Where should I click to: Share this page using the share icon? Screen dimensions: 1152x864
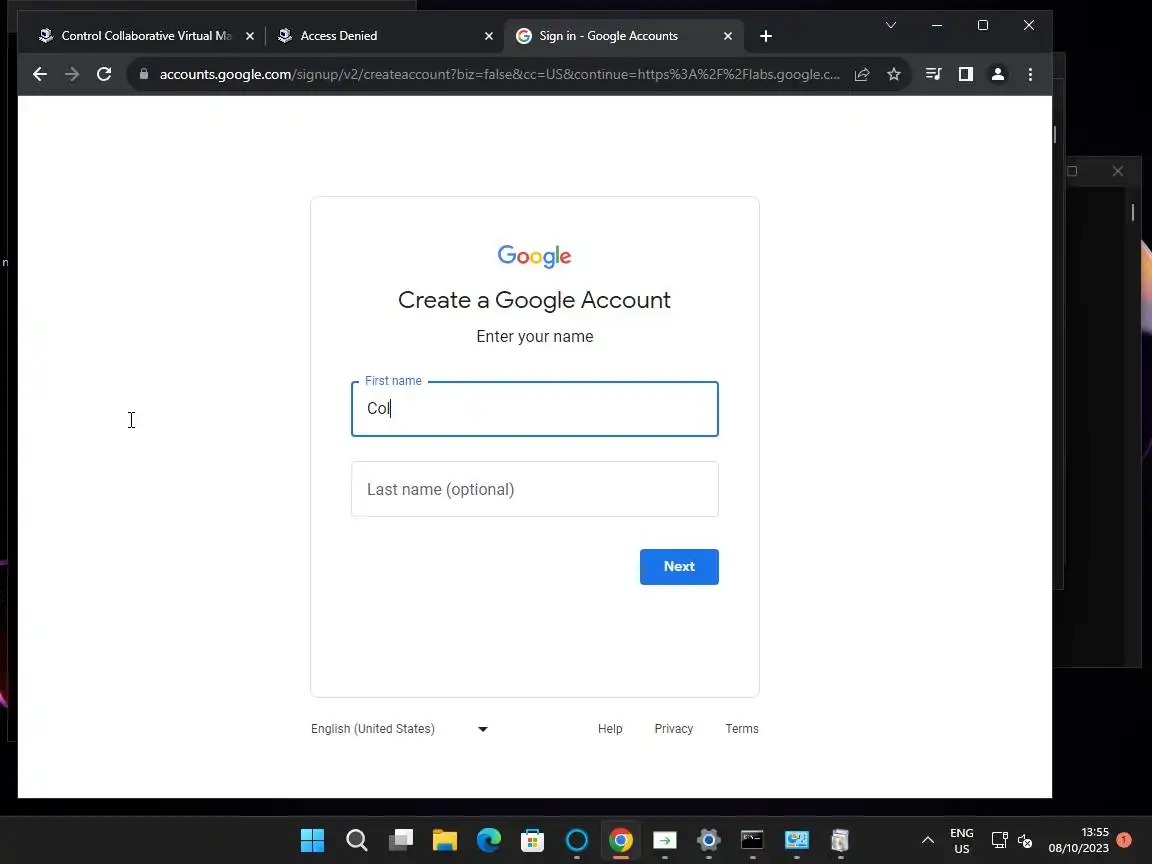pyautogui.click(x=862, y=74)
